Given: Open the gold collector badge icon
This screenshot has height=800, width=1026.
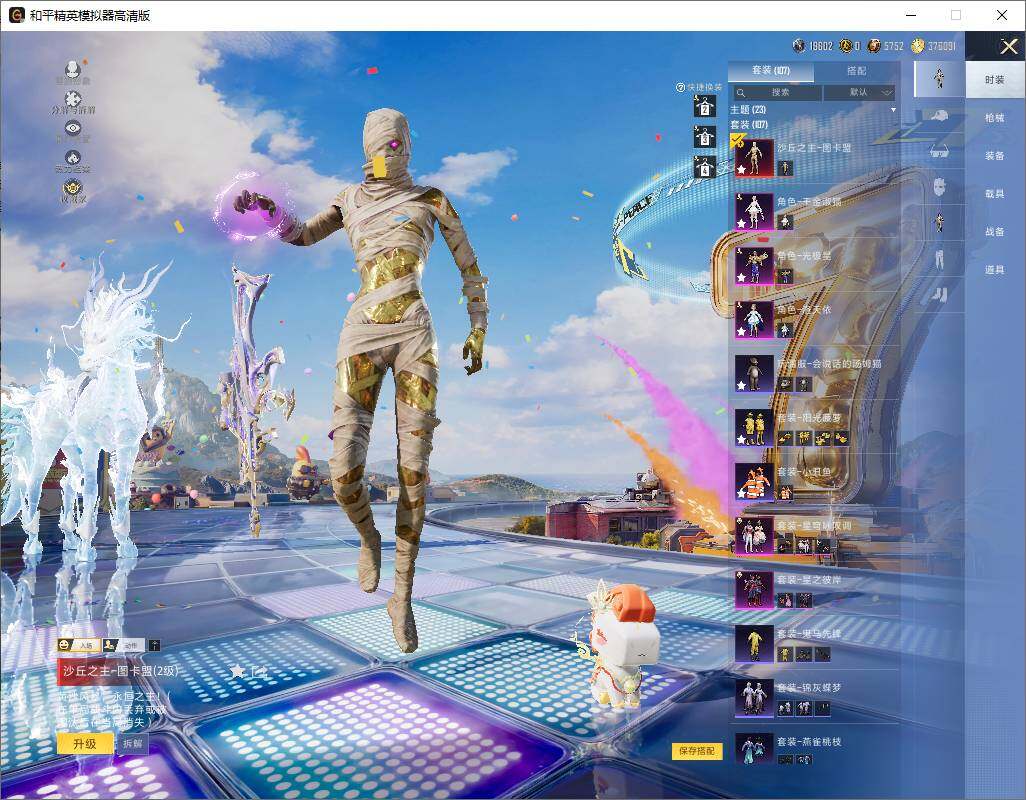Looking at the screenshot, I should [73, 187].
